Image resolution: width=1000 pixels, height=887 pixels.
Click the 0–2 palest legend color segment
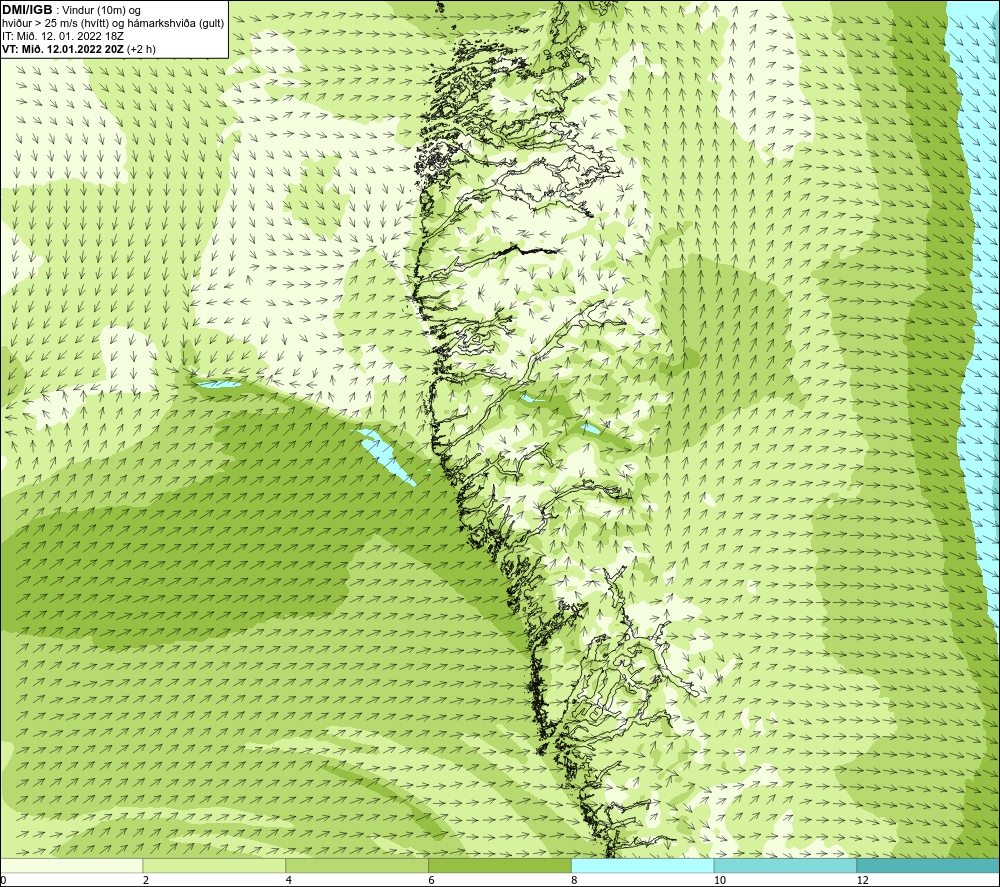[71, 865]
